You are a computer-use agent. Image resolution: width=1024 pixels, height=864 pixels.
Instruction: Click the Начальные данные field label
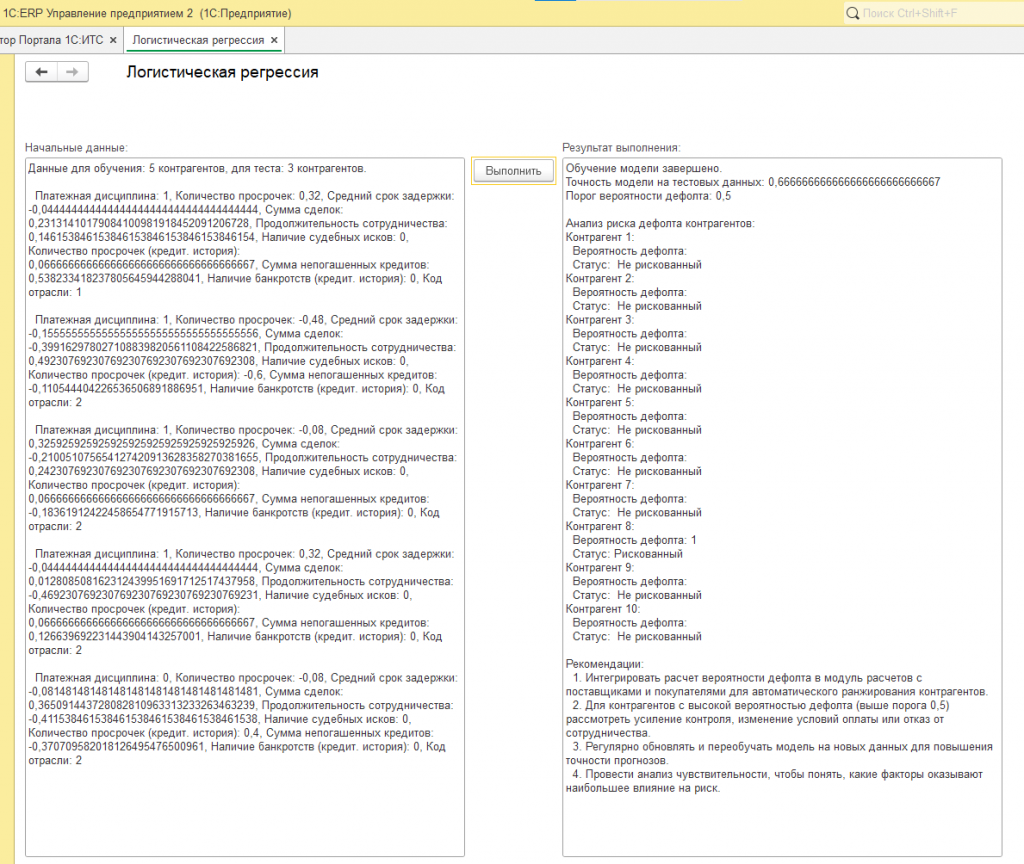point(76,148)
